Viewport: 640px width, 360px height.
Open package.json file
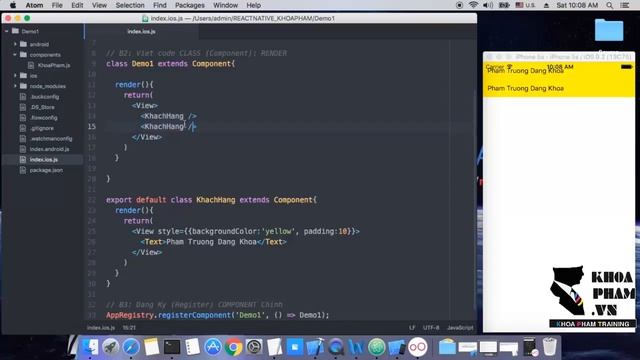coord(46,170)
